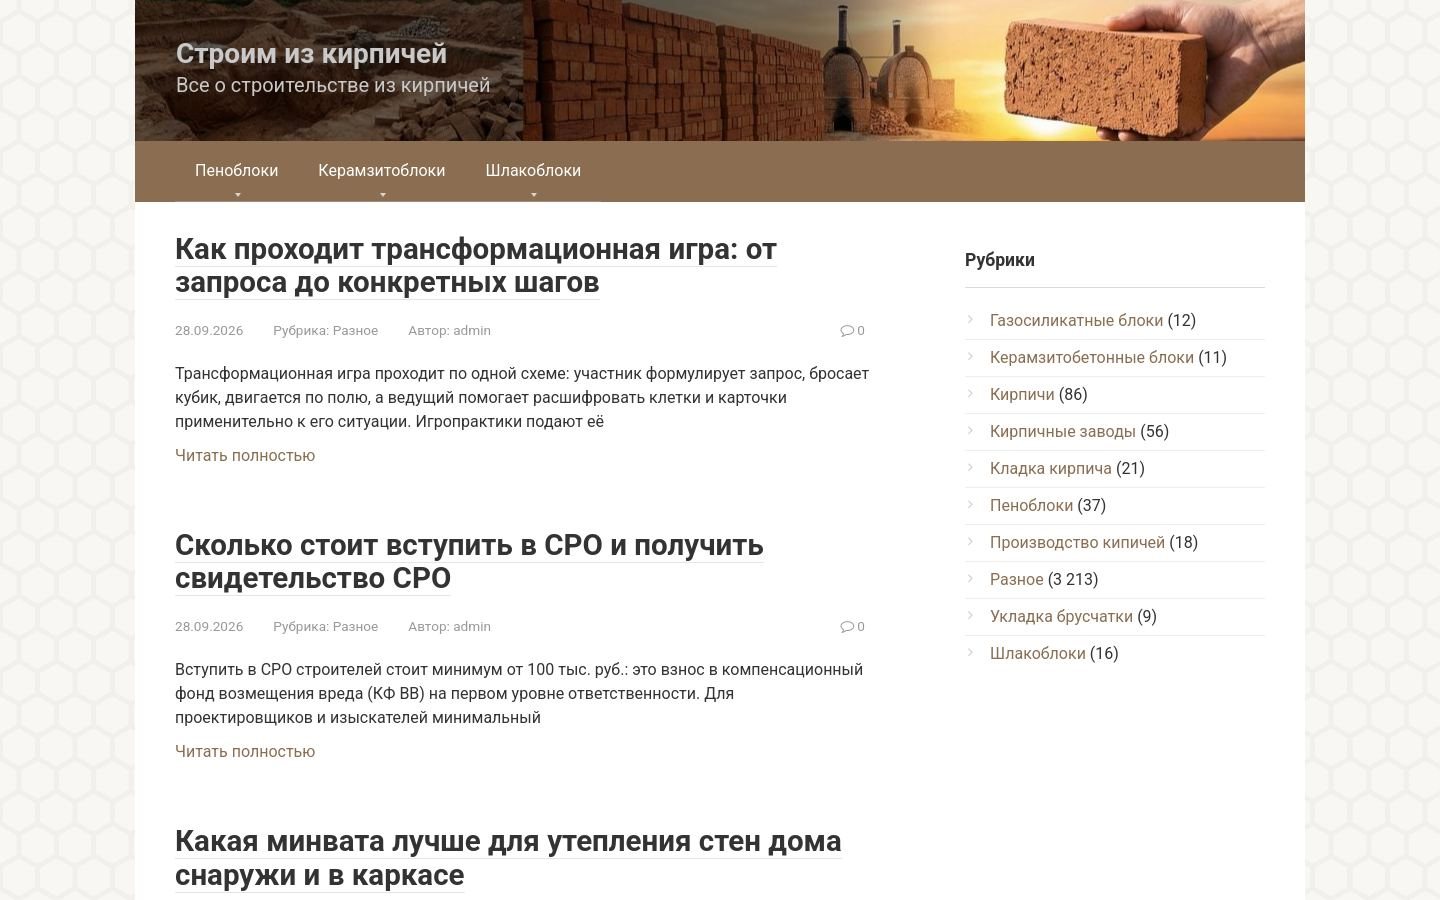The image size is (1440, 900).
Task: Go to the site title Строим из кирпичей
Action: pos(311,53)
